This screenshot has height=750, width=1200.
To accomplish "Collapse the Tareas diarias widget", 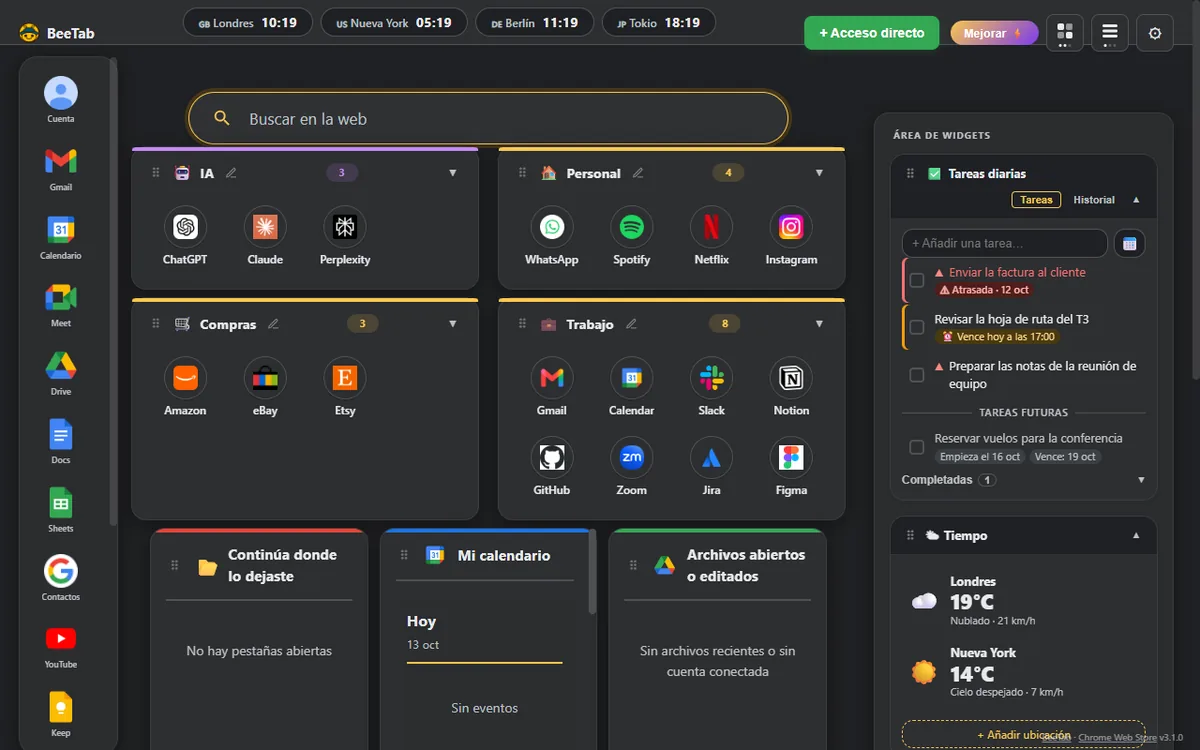I will tap(1136, 200).
